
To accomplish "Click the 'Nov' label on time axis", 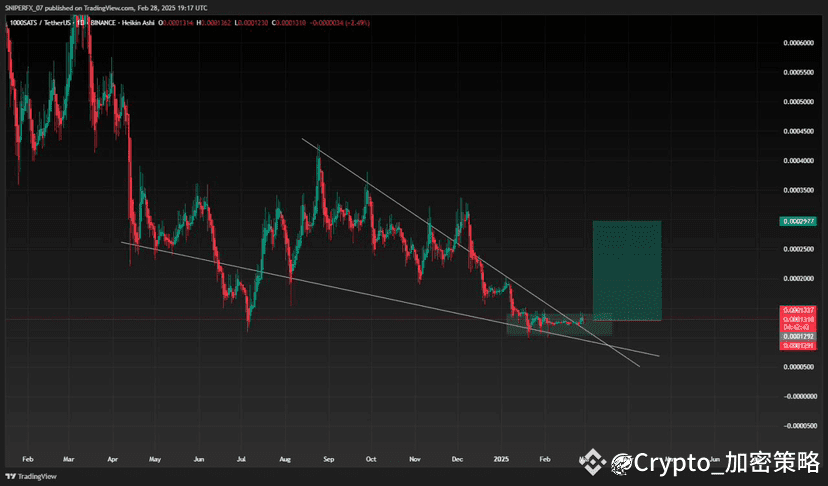I will (415, 459).
